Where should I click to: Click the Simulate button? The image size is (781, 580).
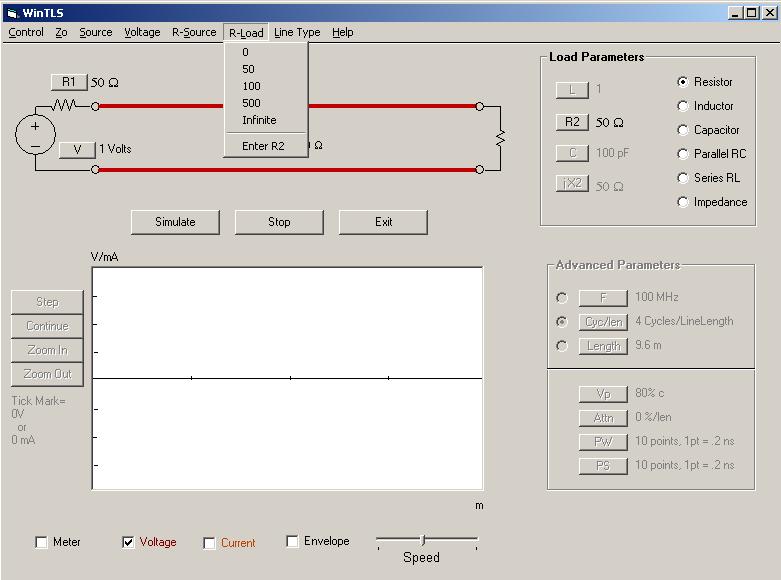(x=175, y=222)
